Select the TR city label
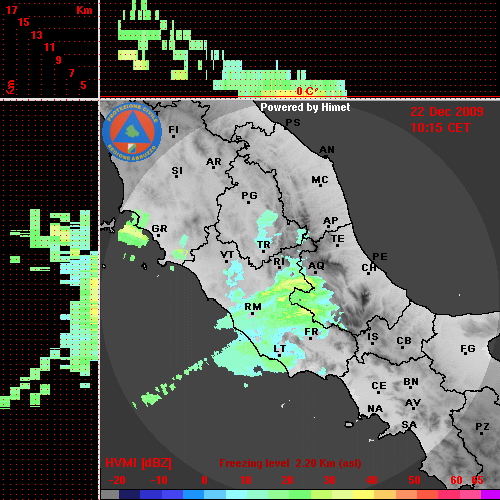 pyautogui.click(x=263, y=245)
